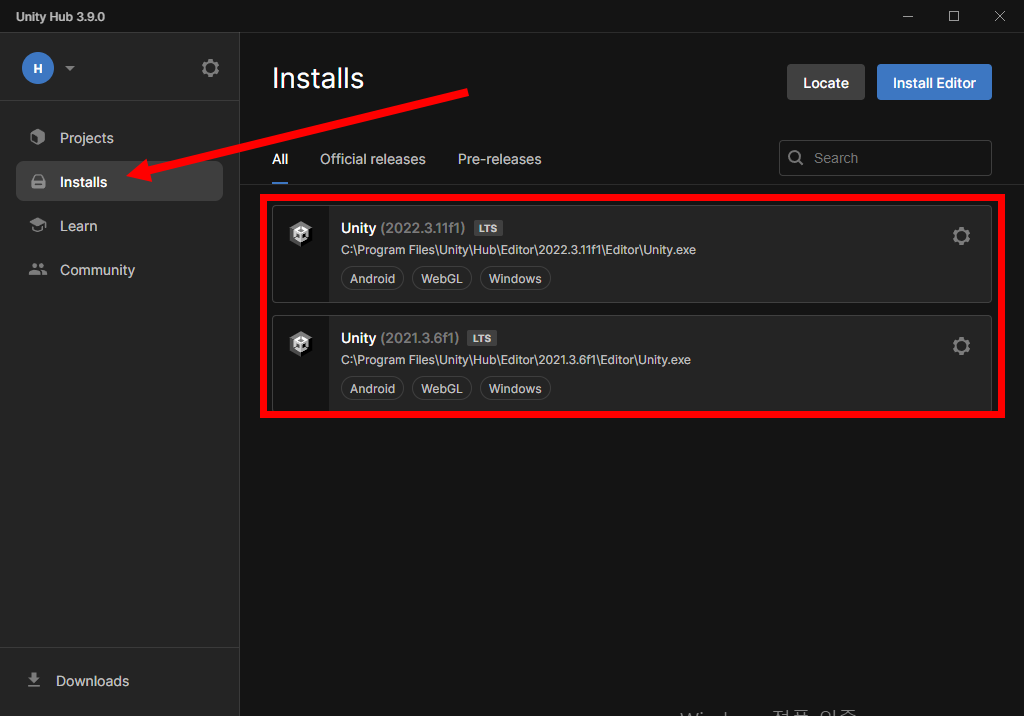Click WebGL module tag of 2022.3.11f1
The image size is (1024, 716).
click(x=441, y=278)
